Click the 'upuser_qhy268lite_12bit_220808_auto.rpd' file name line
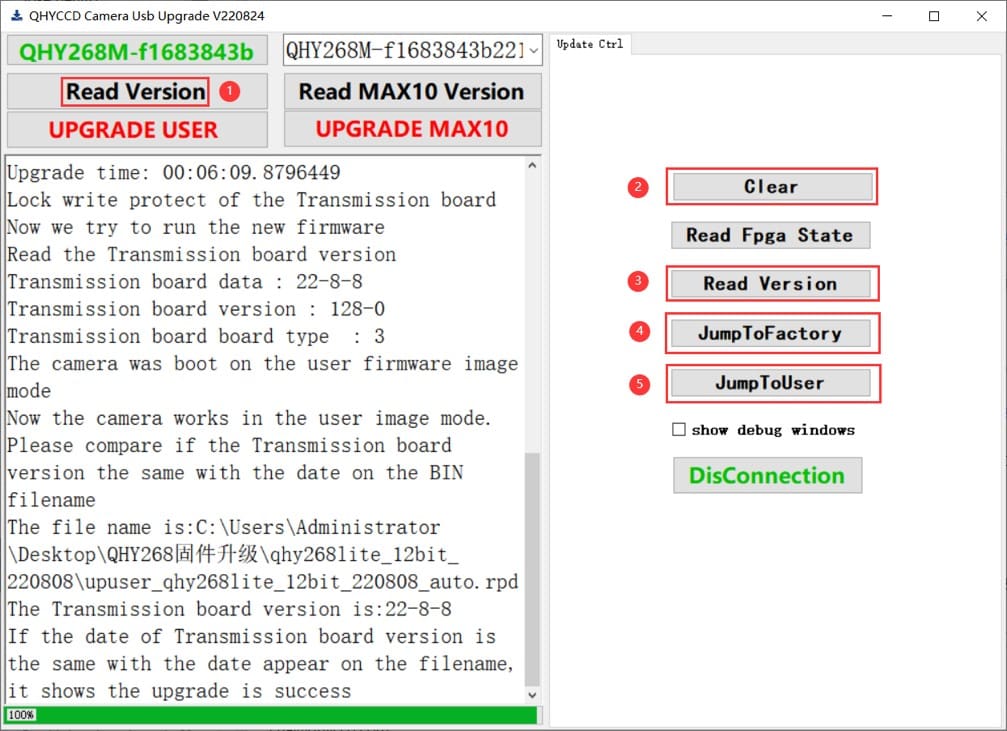This screenshot has height=731, width=1007. tap(263, 582)
